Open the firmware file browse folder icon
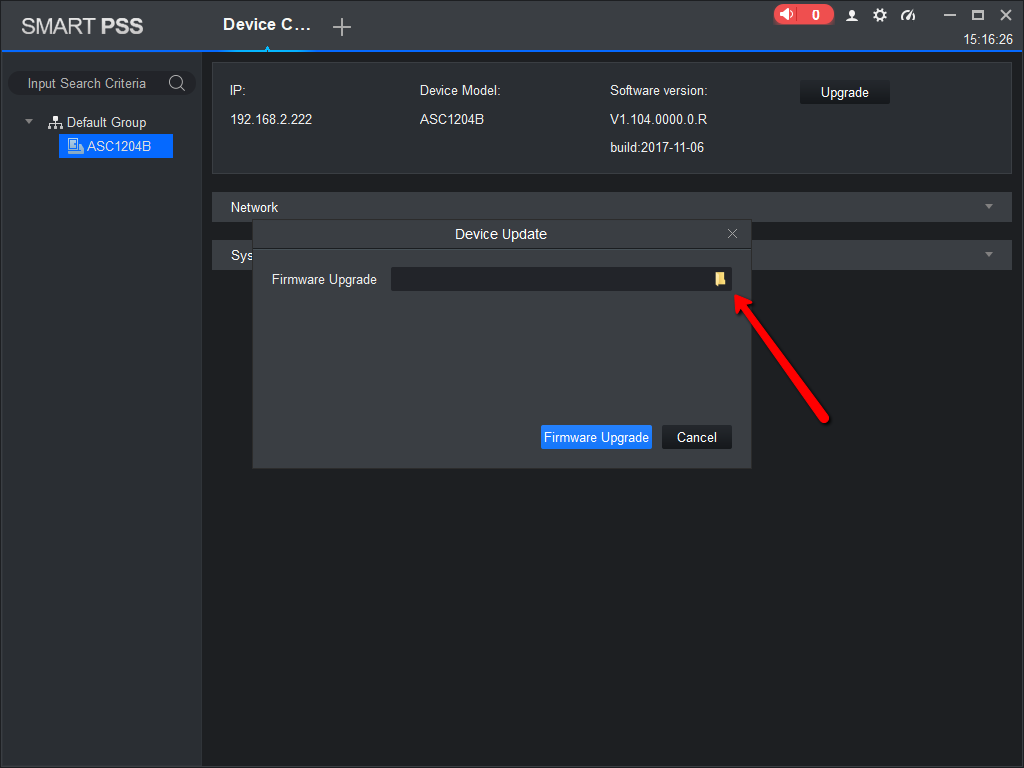 click(720, 279)
